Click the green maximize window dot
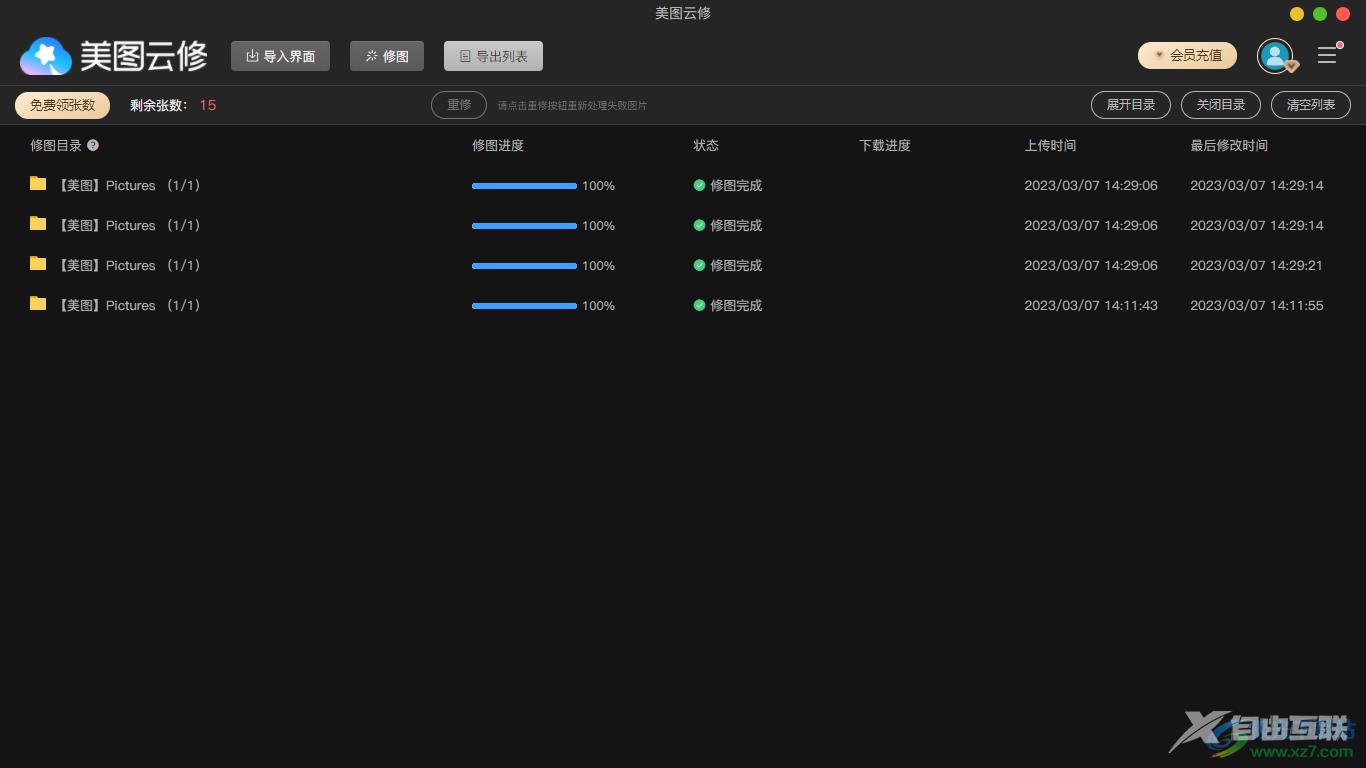Viewport: 1366px width, 768px height. 1320,14
